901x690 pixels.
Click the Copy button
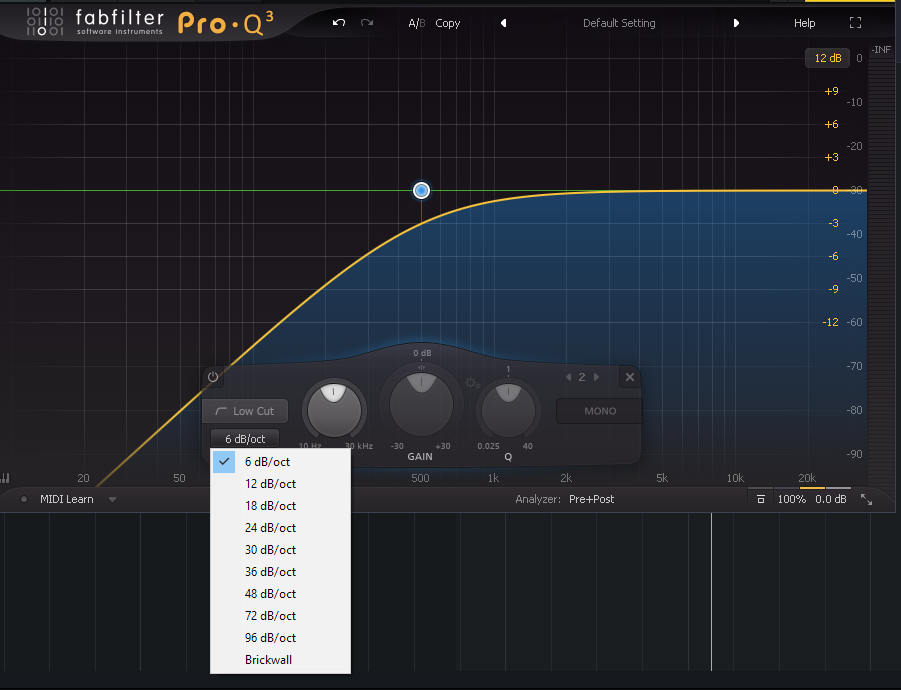click(x=448, y=24)
